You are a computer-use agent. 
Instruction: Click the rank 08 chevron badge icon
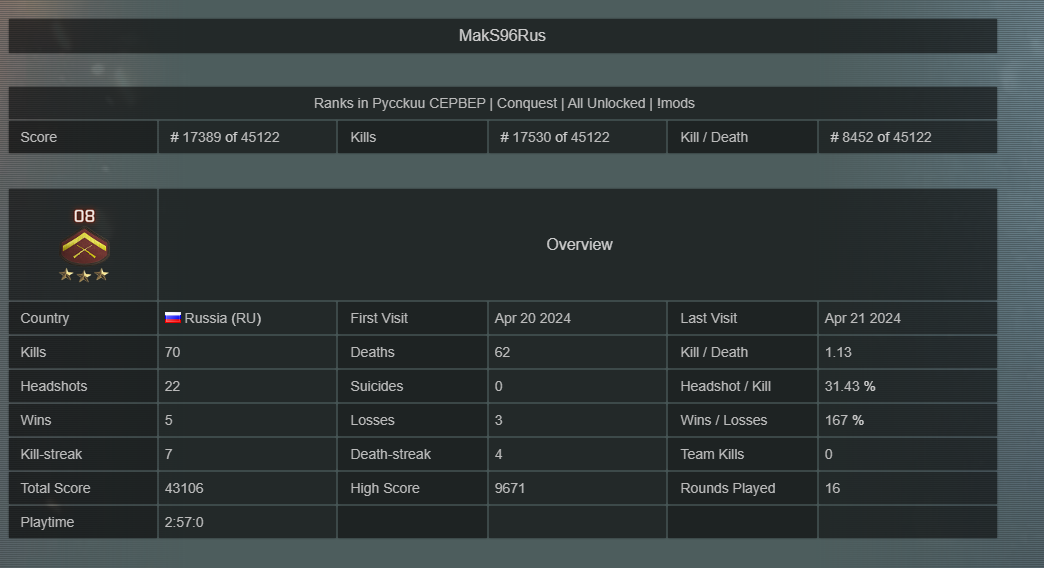85,247
